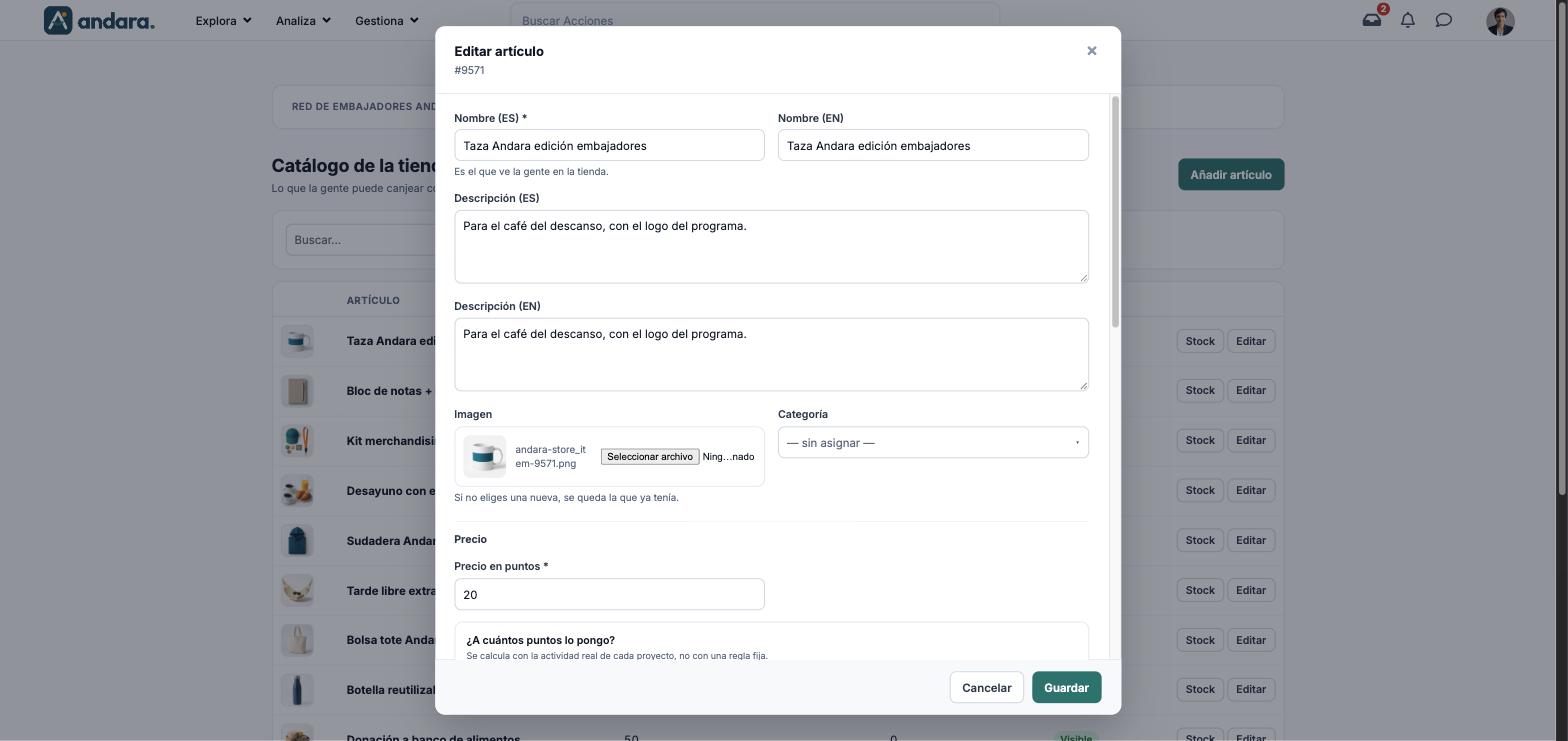Open the chat bubble icon
Screen dimensions: 1568x741
point(1444,20)
